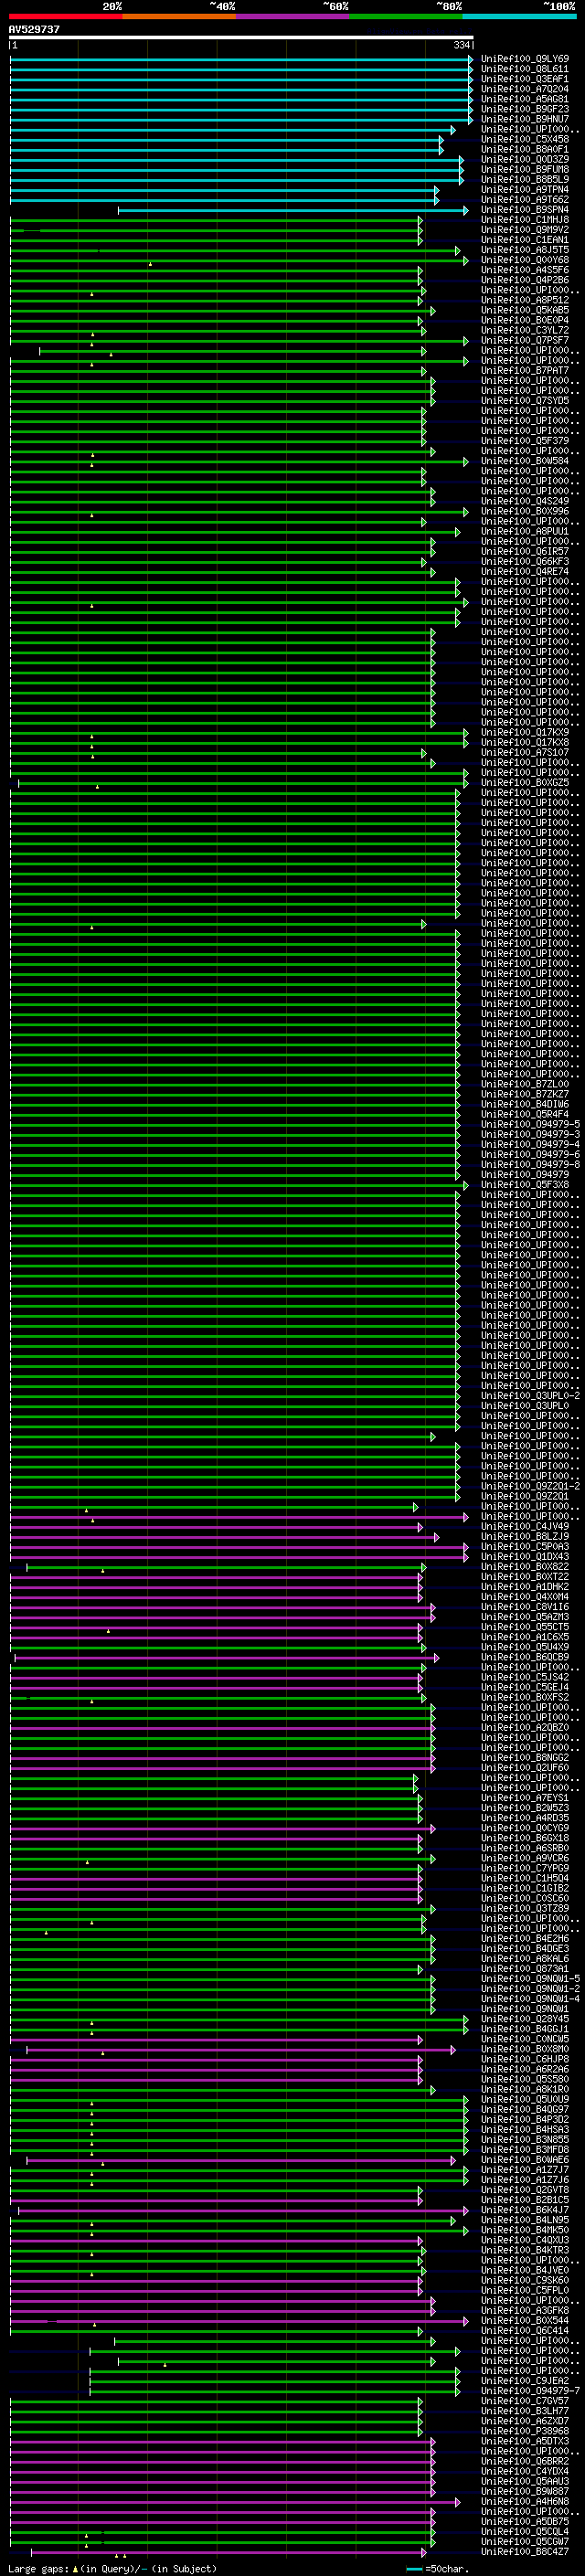The image size is (585, 2576).
Task: Click UniRef100_B9FUM8 label
Action: pyautogui.click(x=525, y=169)
